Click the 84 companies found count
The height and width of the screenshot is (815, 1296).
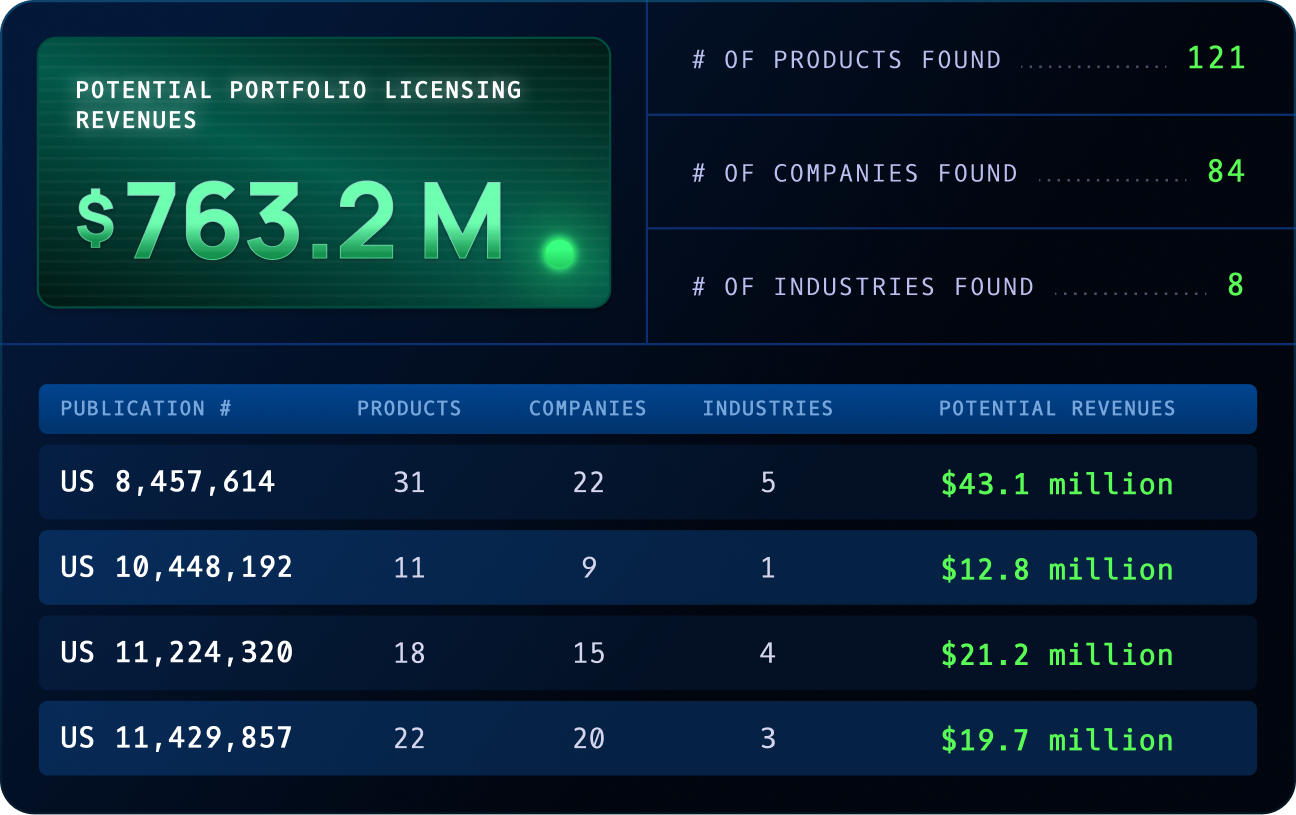tap(1226, 172)
